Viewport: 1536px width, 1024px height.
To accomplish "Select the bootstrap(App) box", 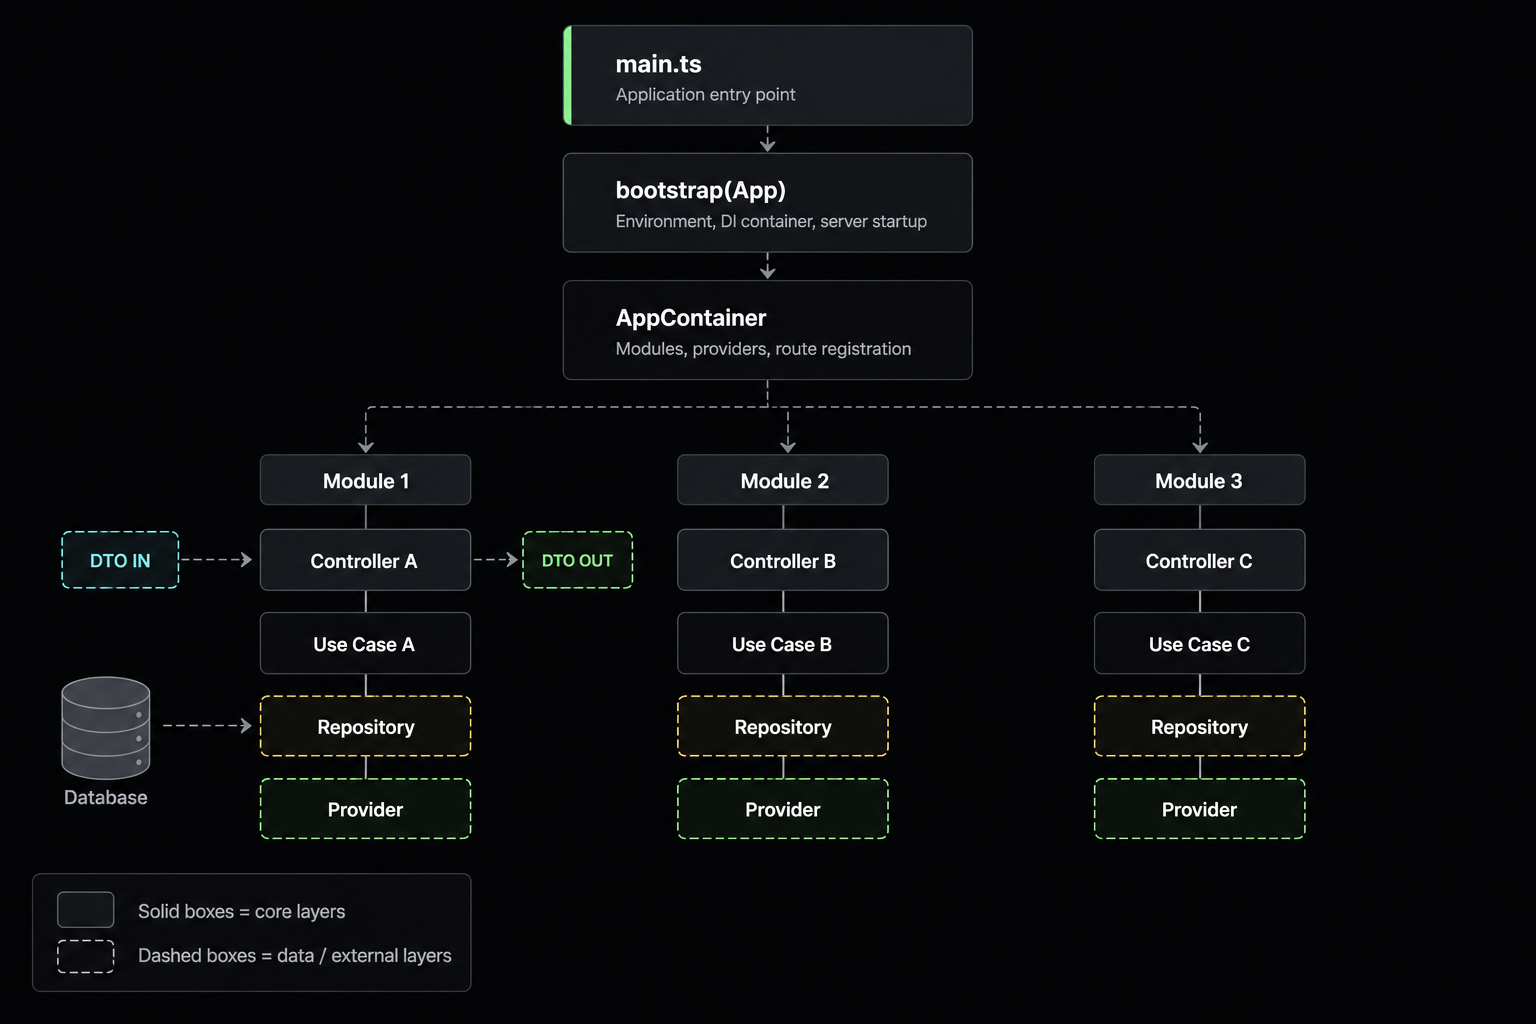I will (768, 202).
